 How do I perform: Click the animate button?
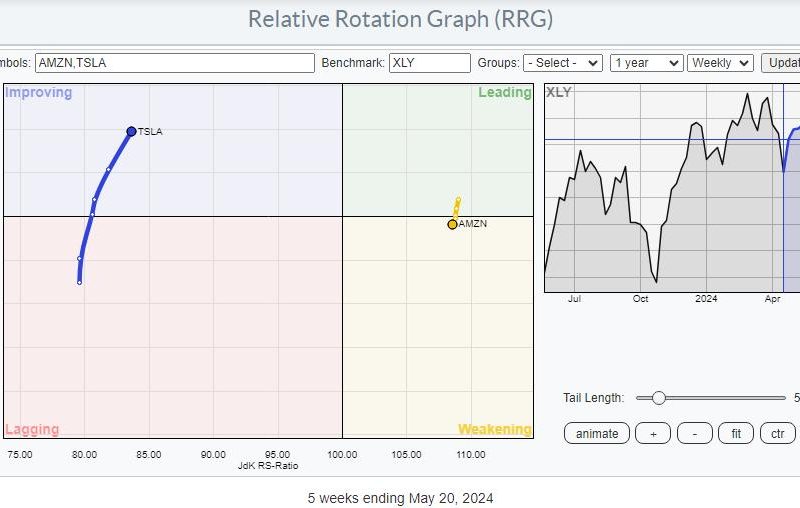click(597, 434)
